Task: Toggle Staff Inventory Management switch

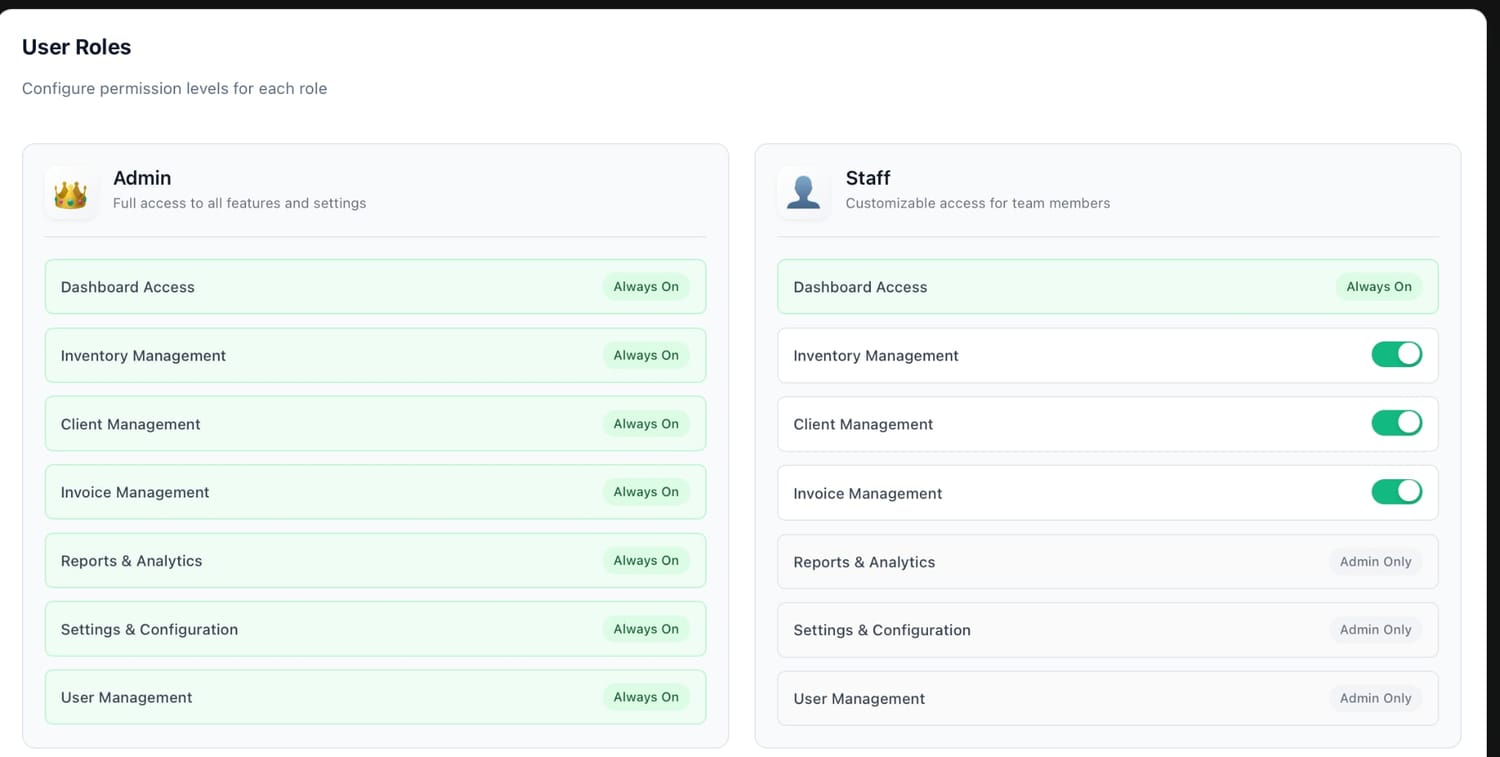Action: 1396,355
